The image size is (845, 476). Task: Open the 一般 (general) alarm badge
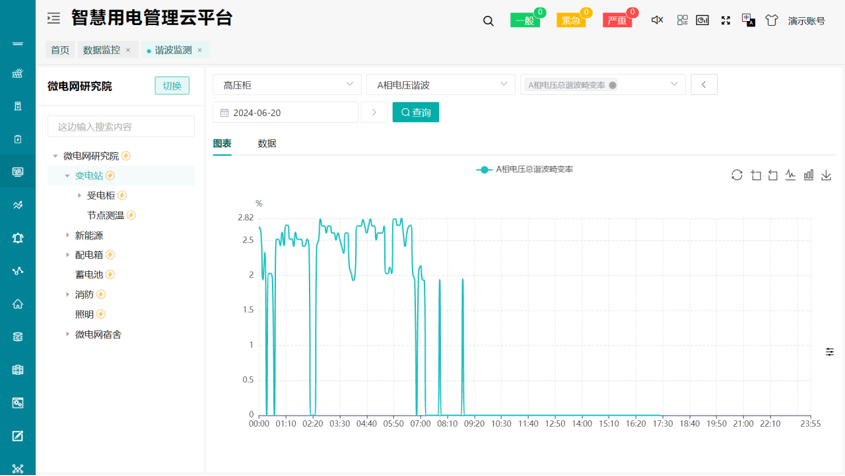[x=525, y=20]
